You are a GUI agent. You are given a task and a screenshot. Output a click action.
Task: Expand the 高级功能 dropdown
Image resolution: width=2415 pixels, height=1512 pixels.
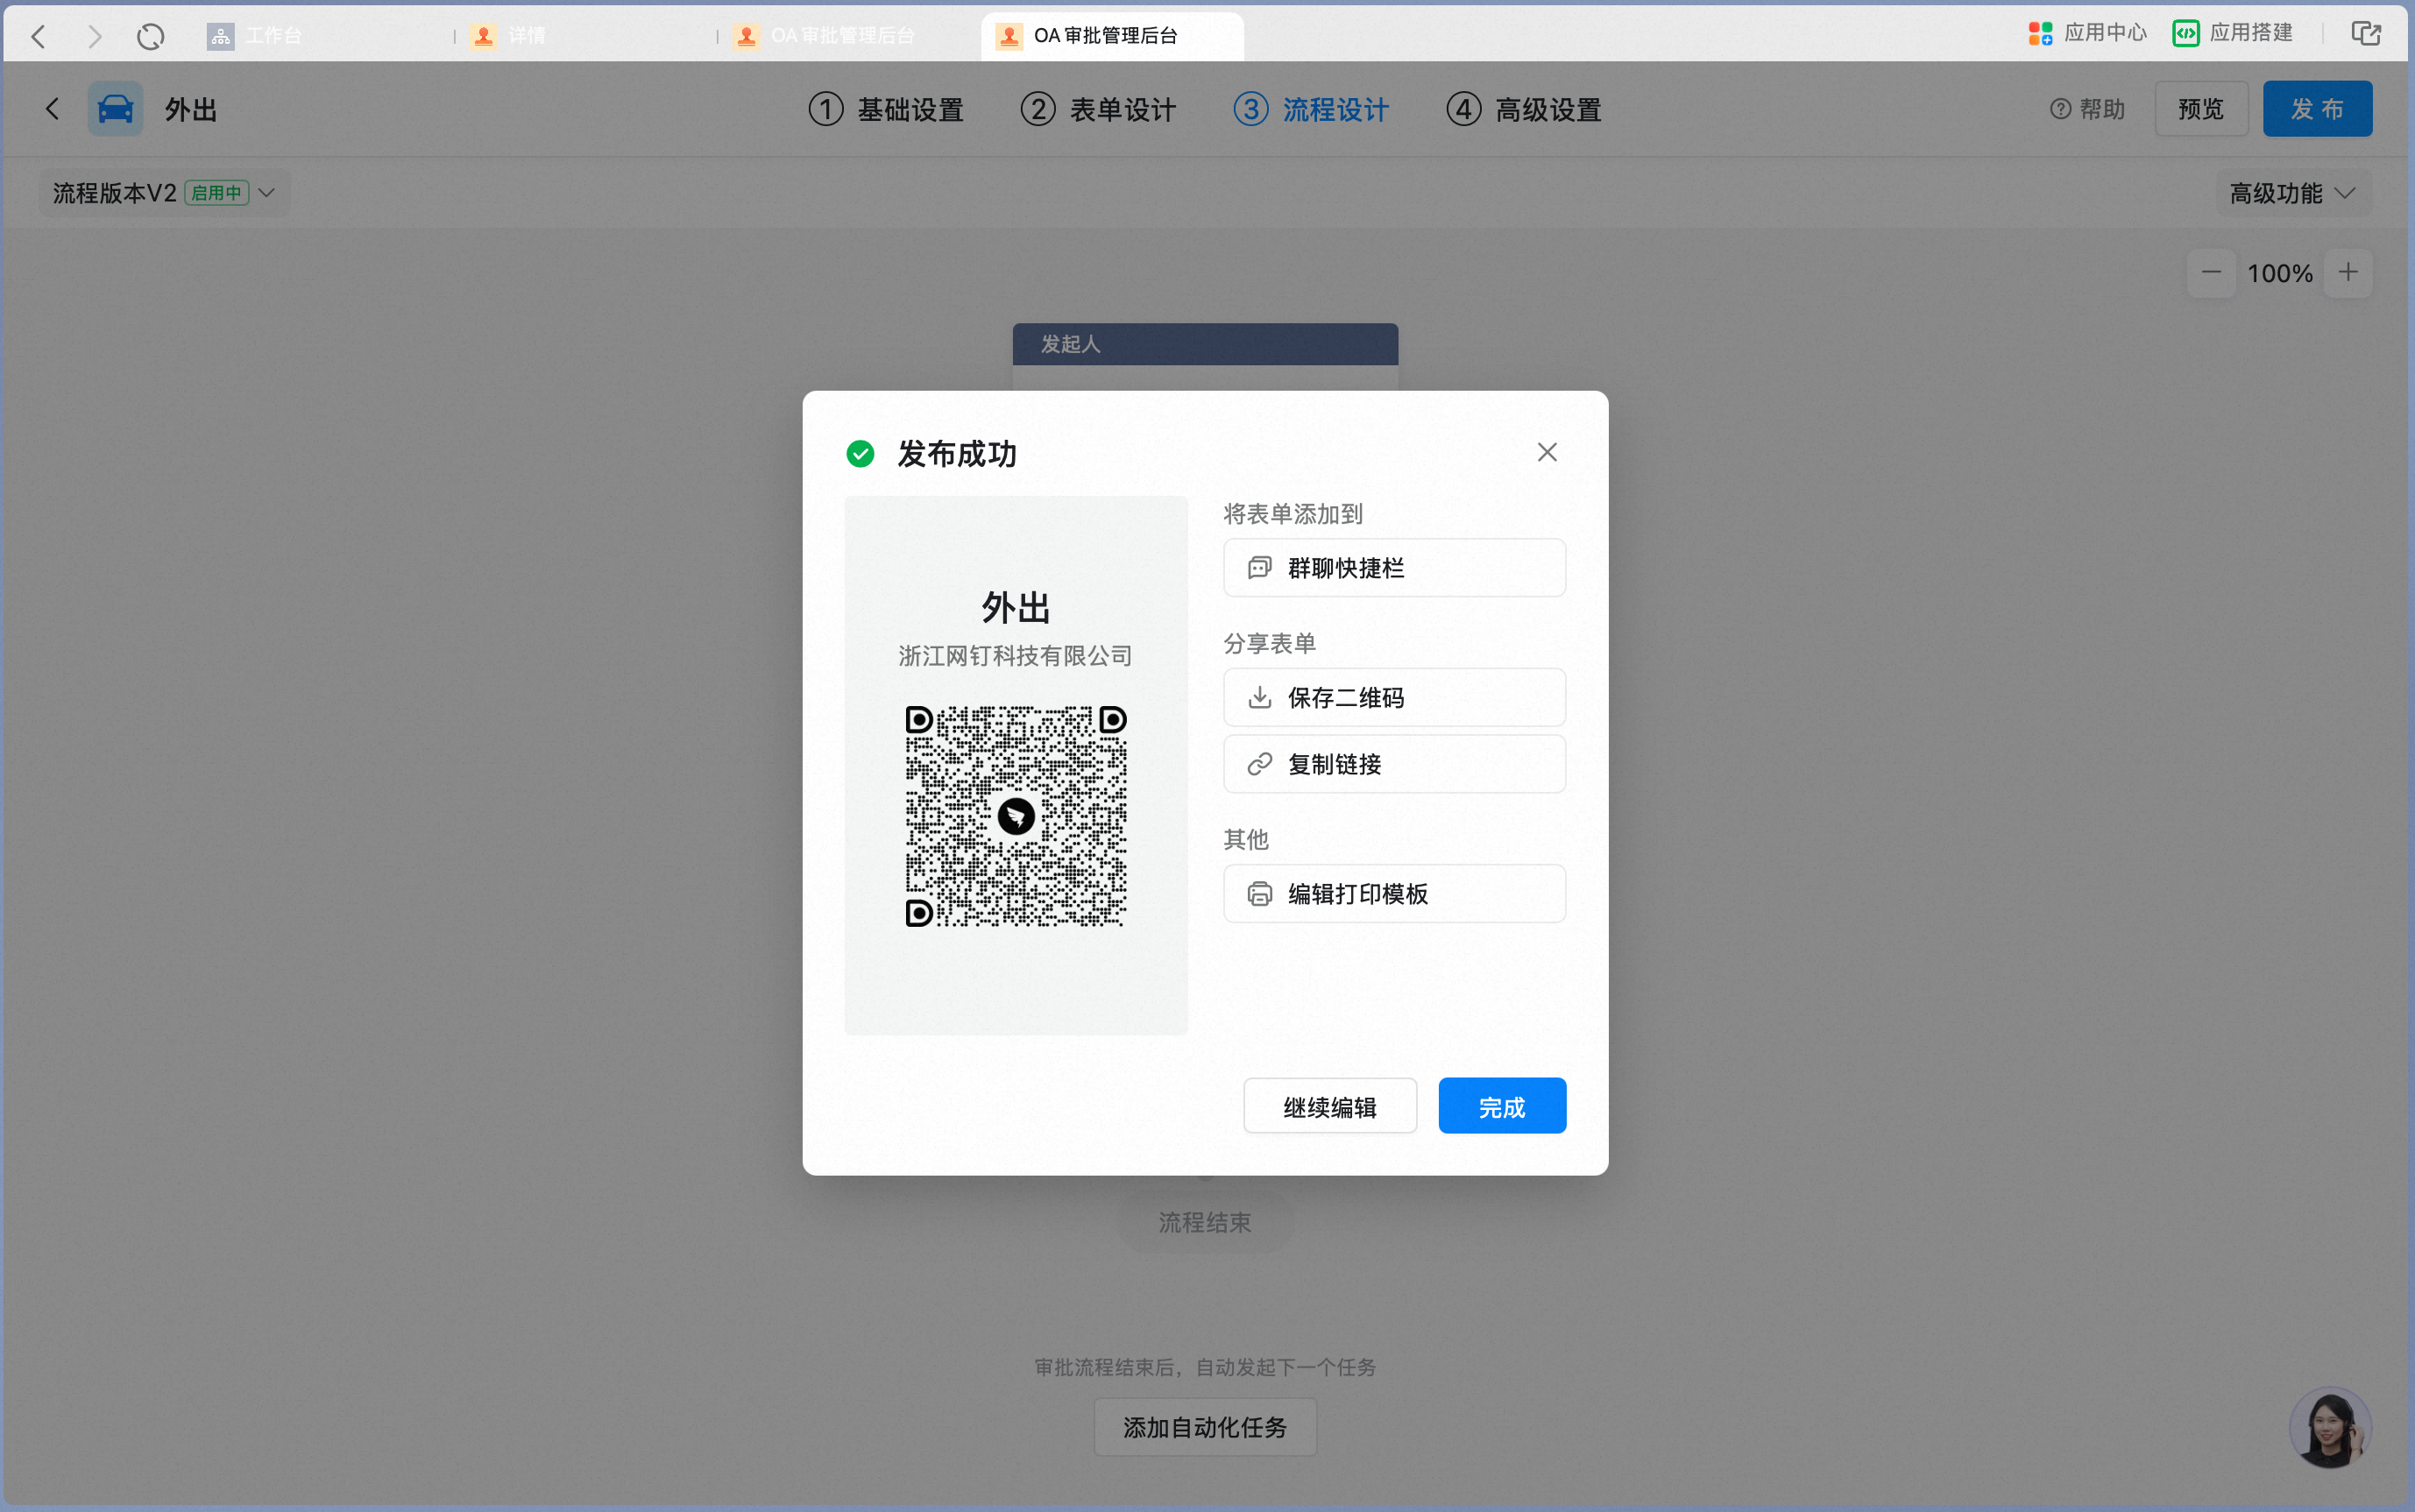[x=2293, y=193]
